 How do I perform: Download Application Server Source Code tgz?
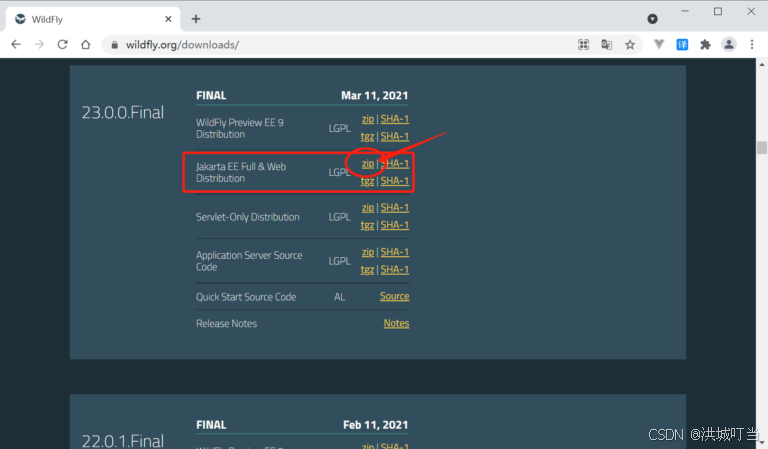[367, 270]
